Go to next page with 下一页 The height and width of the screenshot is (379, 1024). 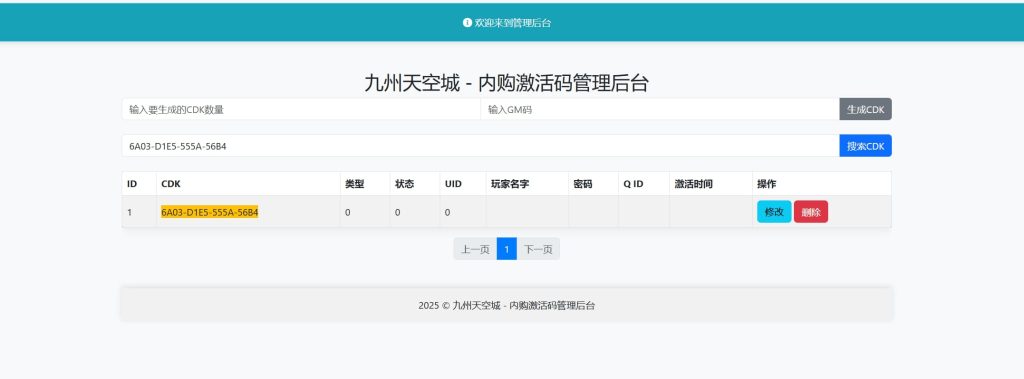(538, 249)
